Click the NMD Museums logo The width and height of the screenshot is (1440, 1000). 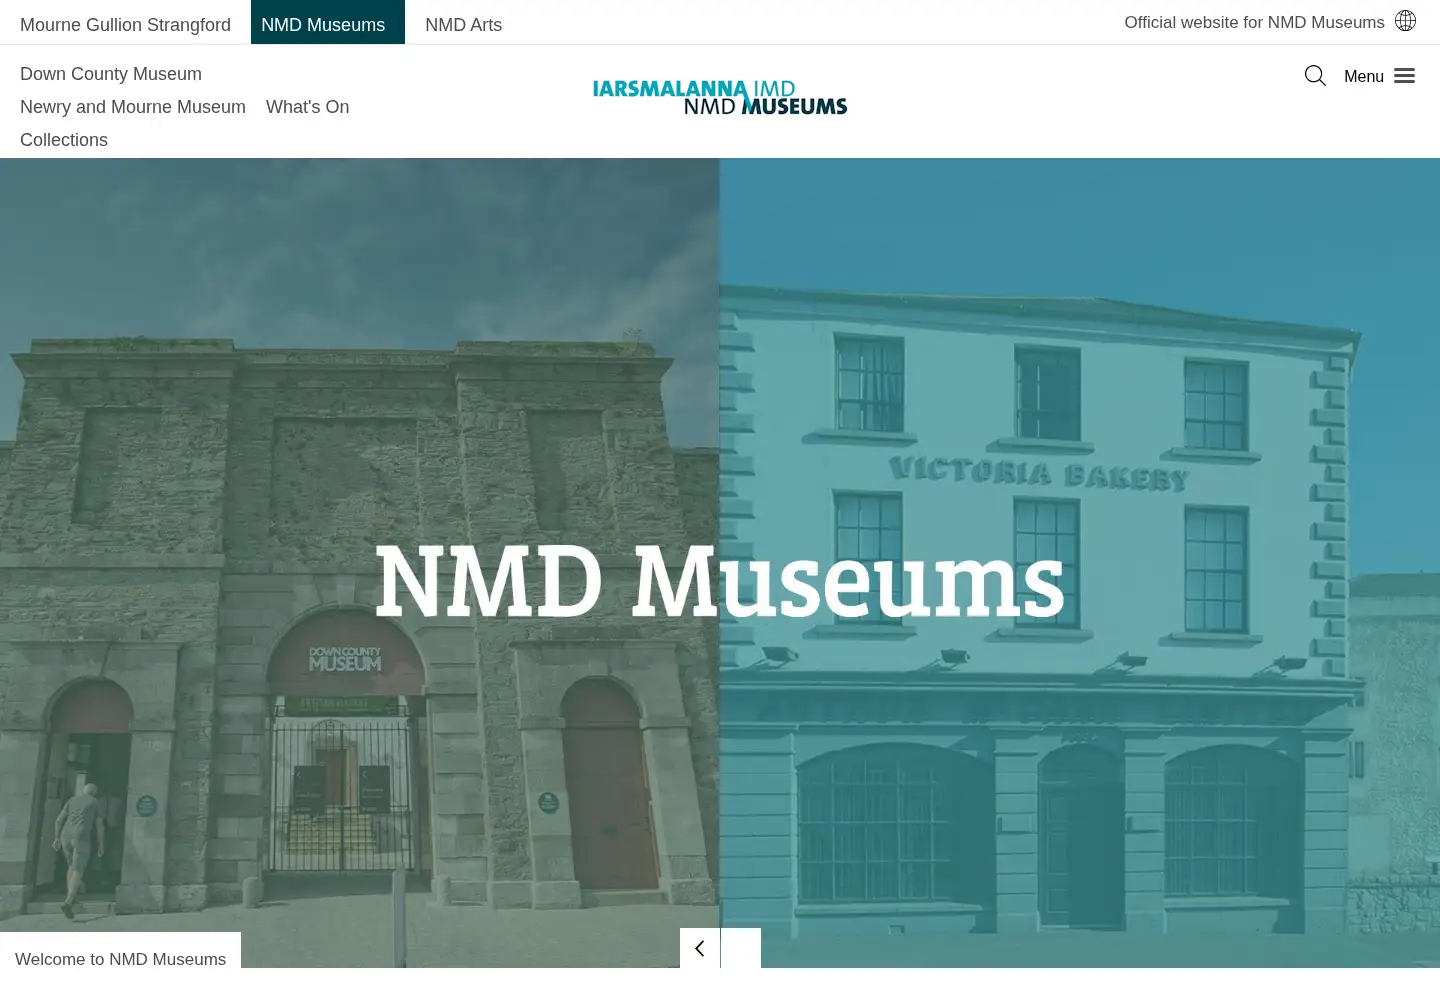720,98
